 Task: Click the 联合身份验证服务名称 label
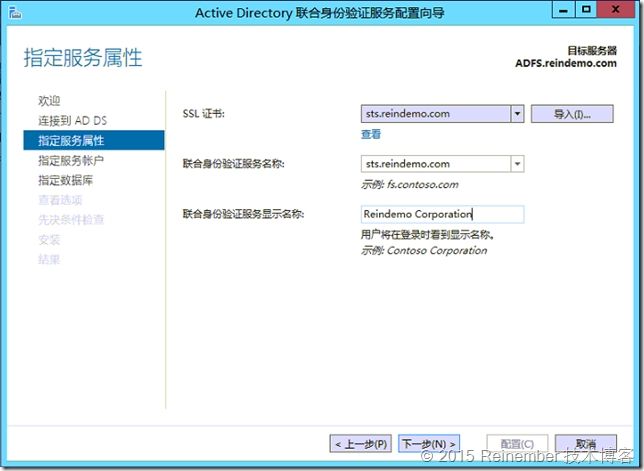[x=233, y=164]
